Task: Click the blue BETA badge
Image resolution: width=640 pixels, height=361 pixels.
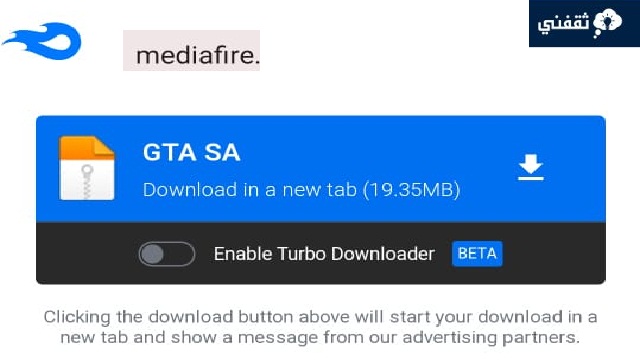Action: pos(477,254)
